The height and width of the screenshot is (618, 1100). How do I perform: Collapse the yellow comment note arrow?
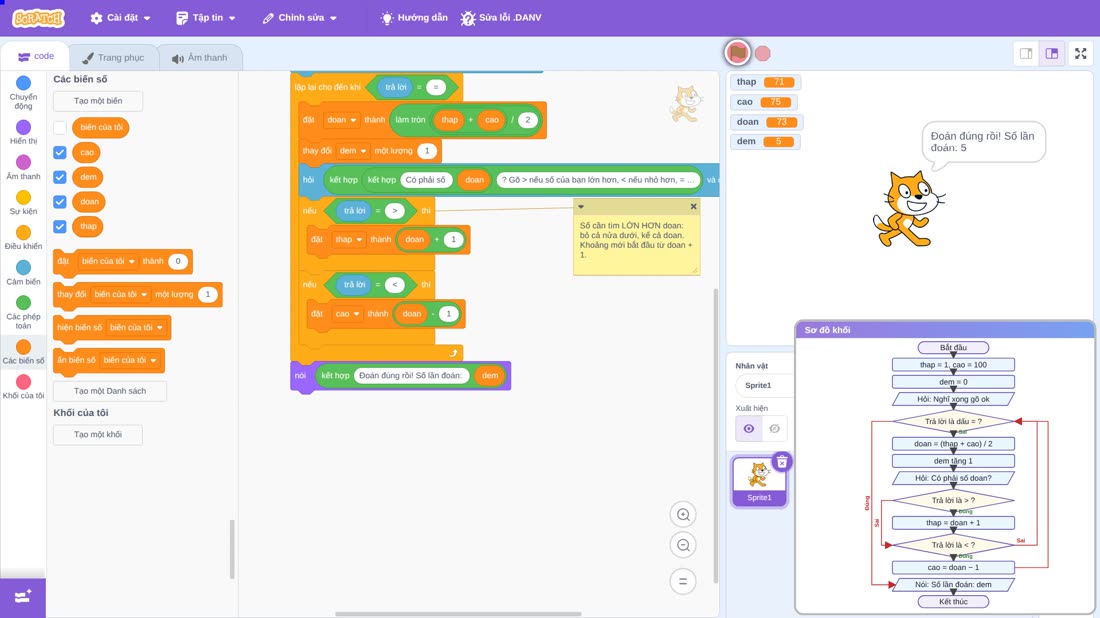(x=581, y=206)
